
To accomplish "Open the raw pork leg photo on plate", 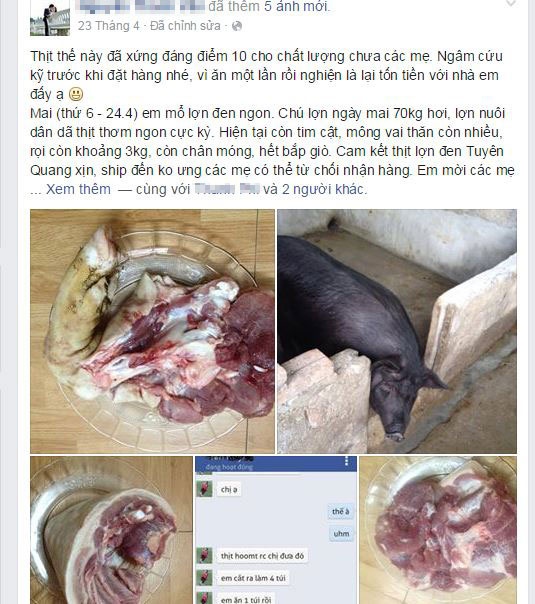I will pos(153,331).
